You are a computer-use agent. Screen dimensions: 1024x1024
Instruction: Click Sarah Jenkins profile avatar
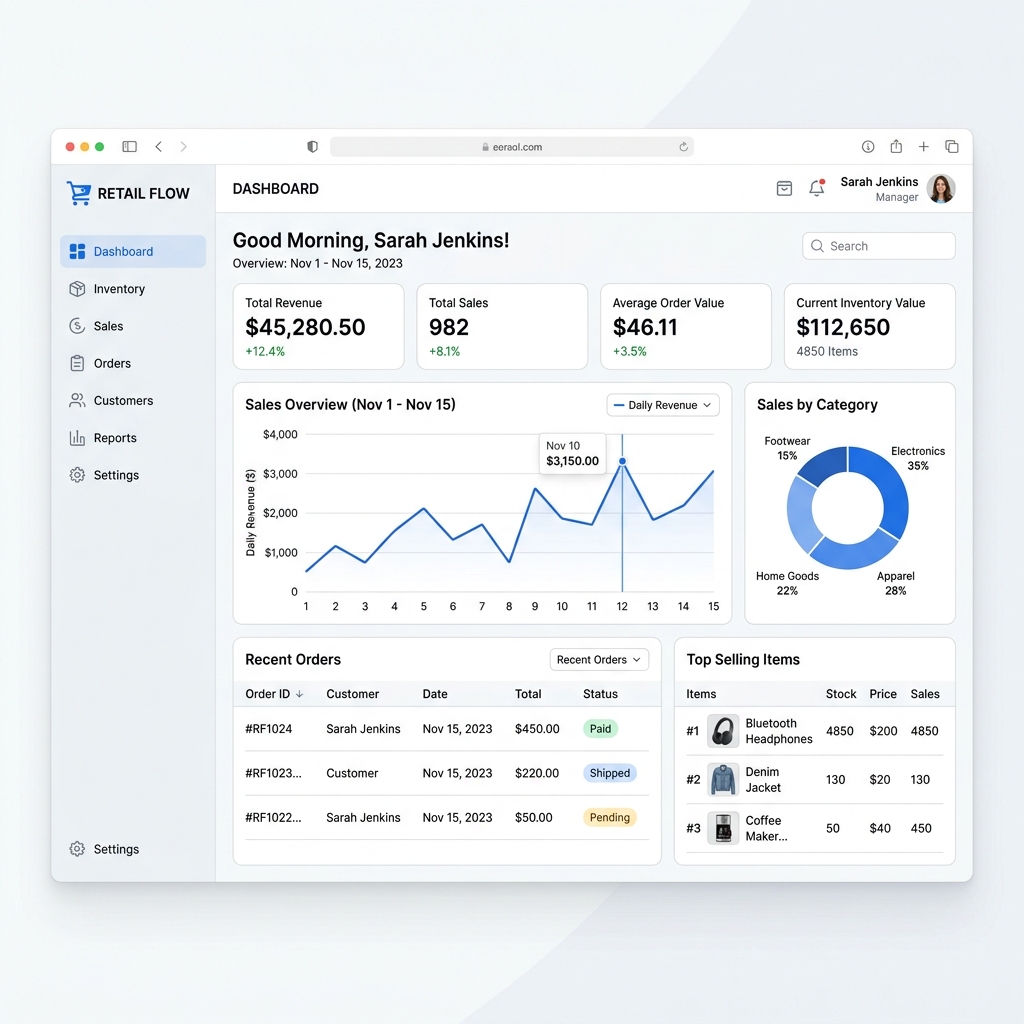point(941,189)
